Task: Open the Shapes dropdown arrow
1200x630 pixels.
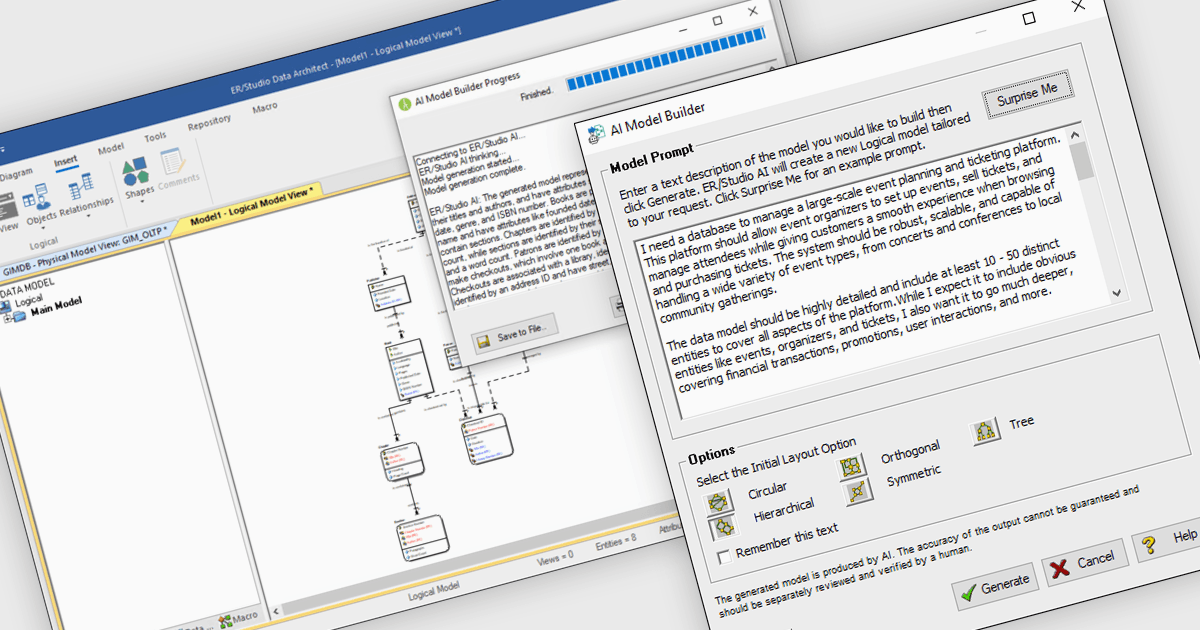Action: [142, 199]
